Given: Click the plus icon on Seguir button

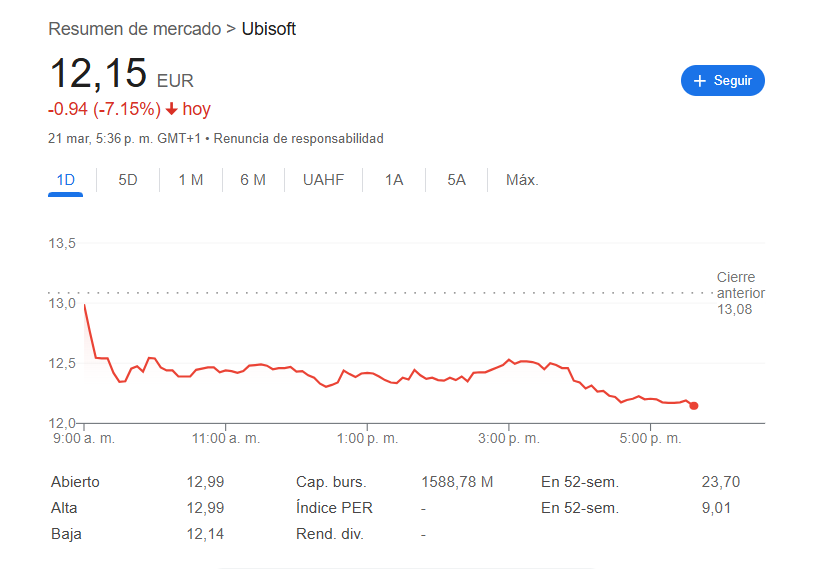Looking at the screenshot, I should pos(699,81).
